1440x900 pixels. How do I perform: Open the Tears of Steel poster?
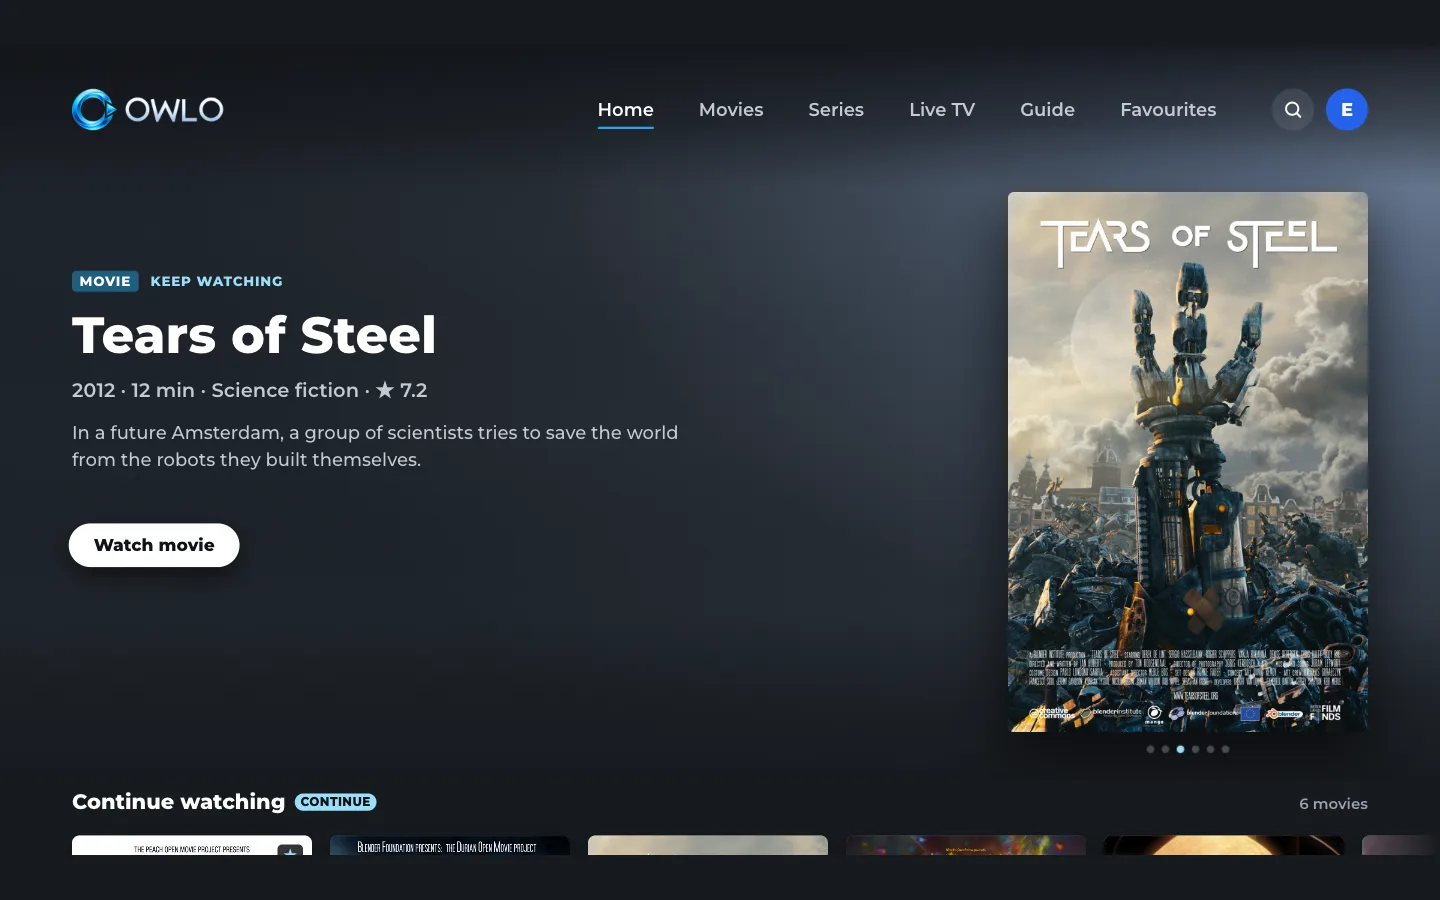click(1188, 462)
